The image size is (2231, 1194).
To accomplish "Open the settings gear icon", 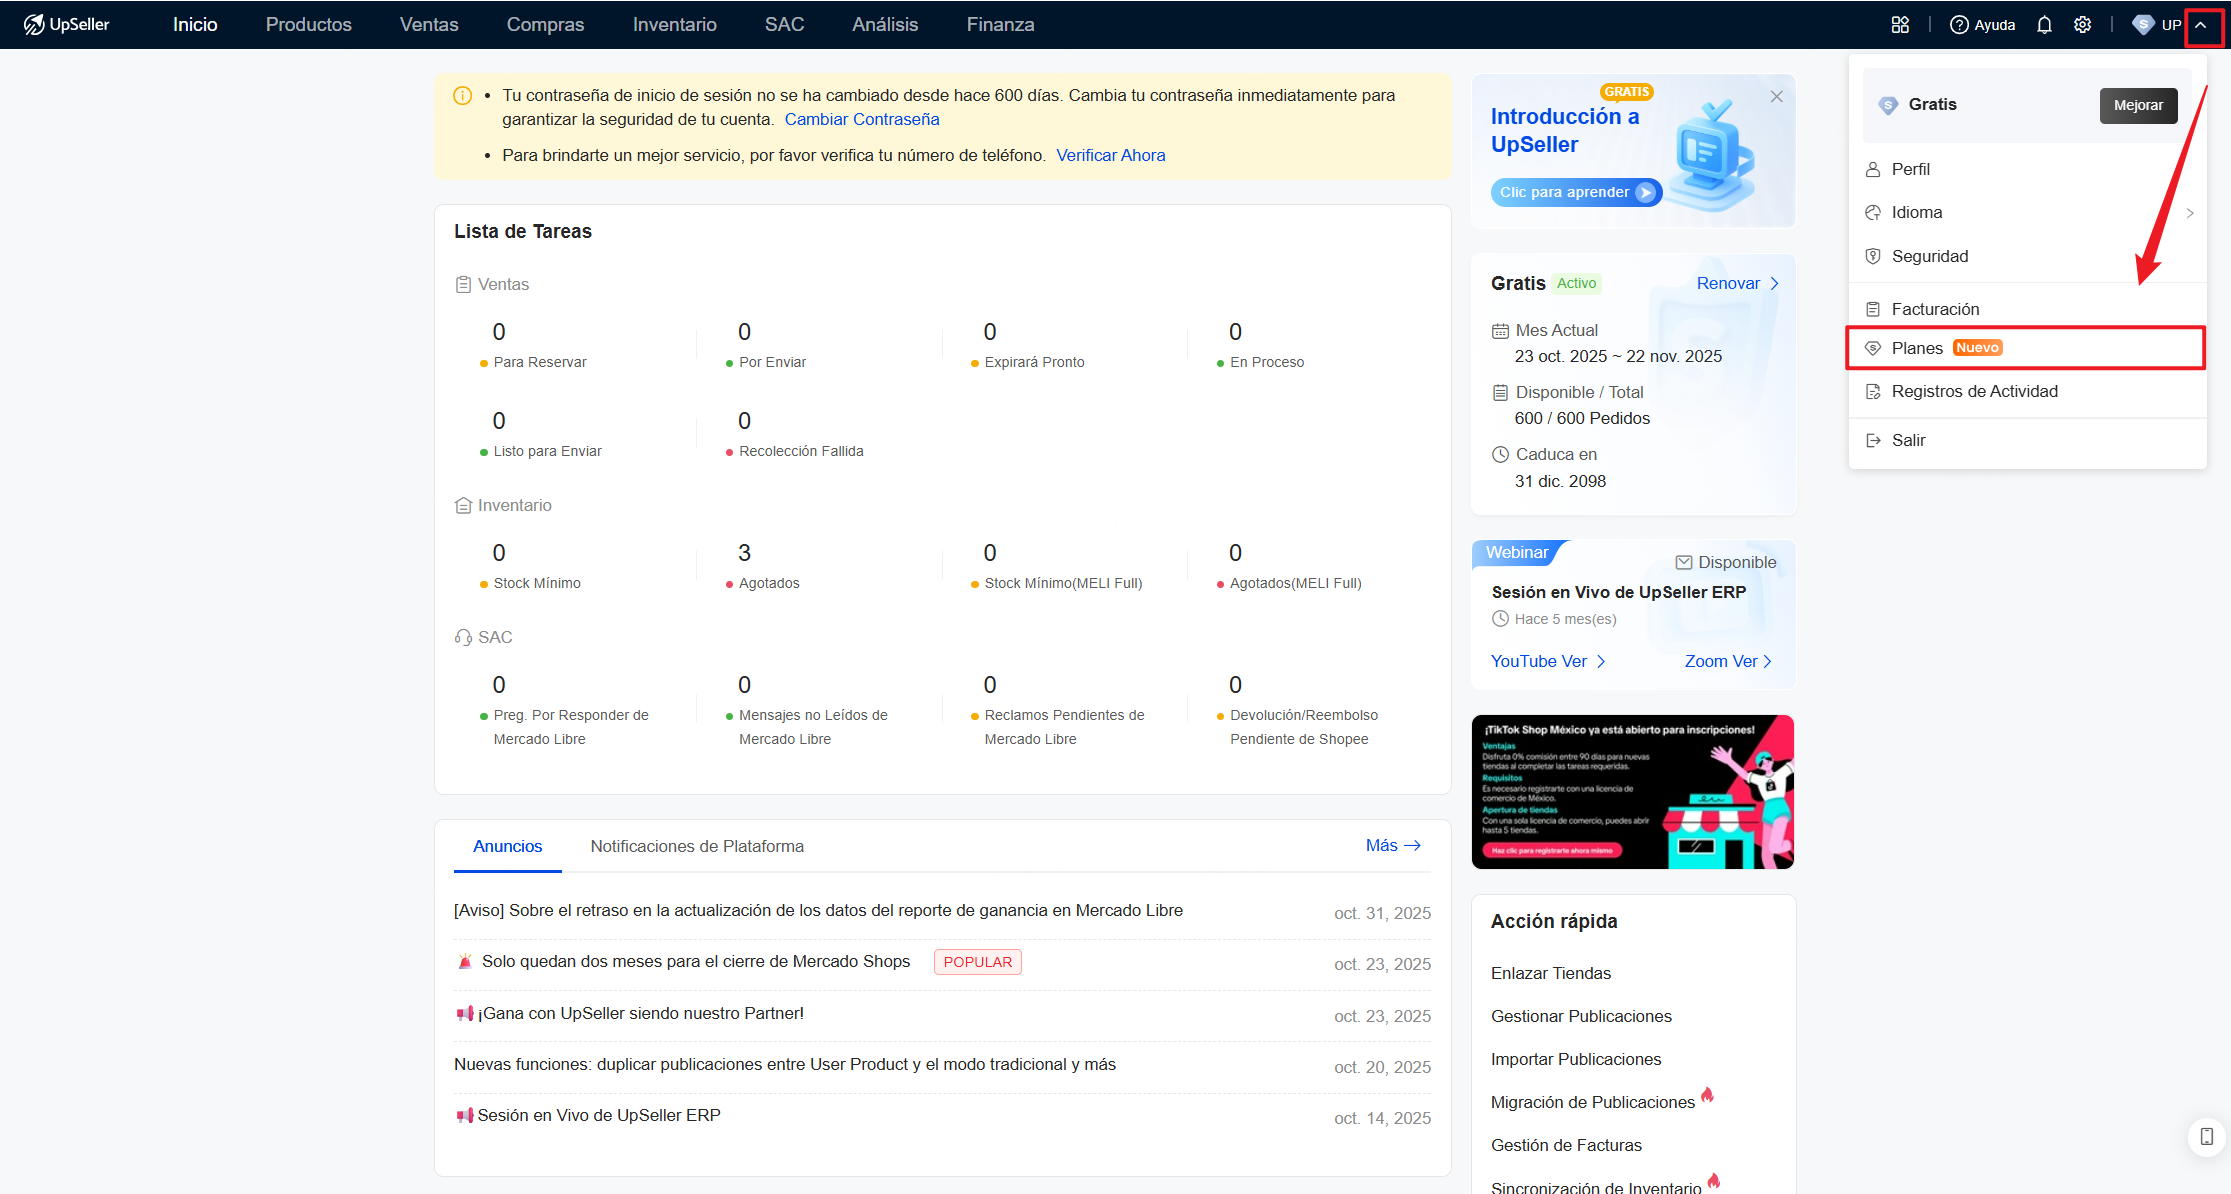I will coord(2083,24).
